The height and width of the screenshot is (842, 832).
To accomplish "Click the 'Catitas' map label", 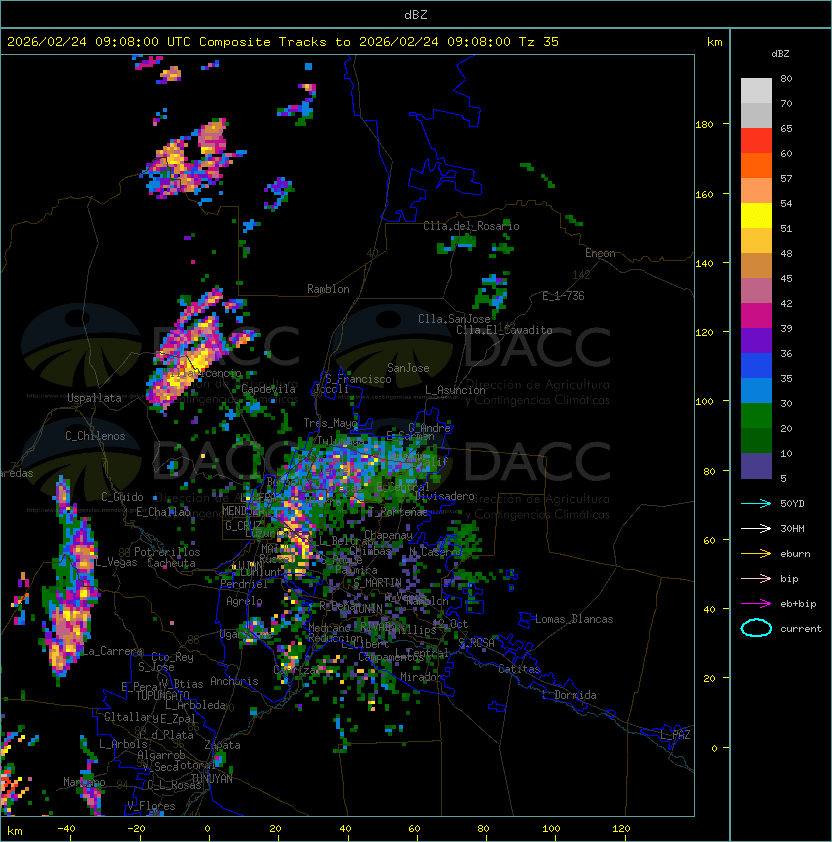I will [519, 669].
